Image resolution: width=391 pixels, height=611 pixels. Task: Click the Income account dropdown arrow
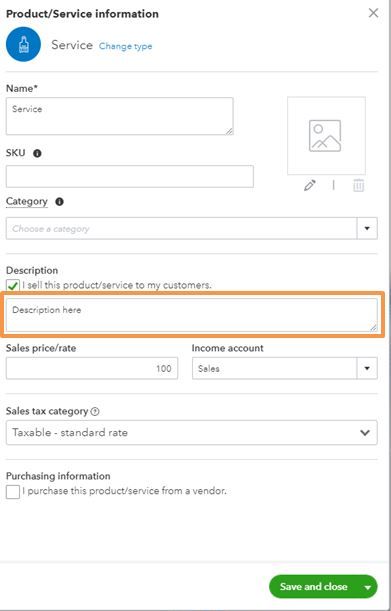(x=367, y=368)
